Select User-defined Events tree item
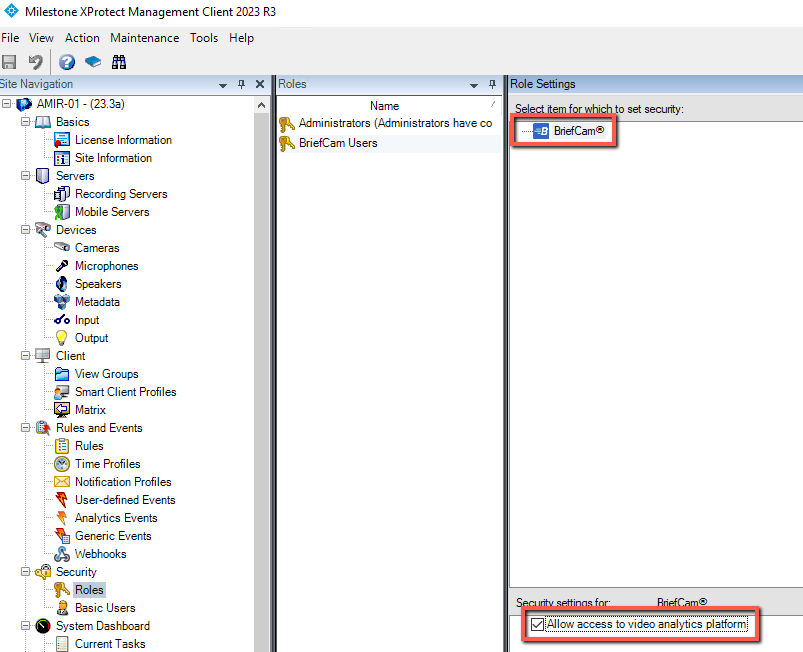This screenshot has height=652, width=803. pos(125,500)
